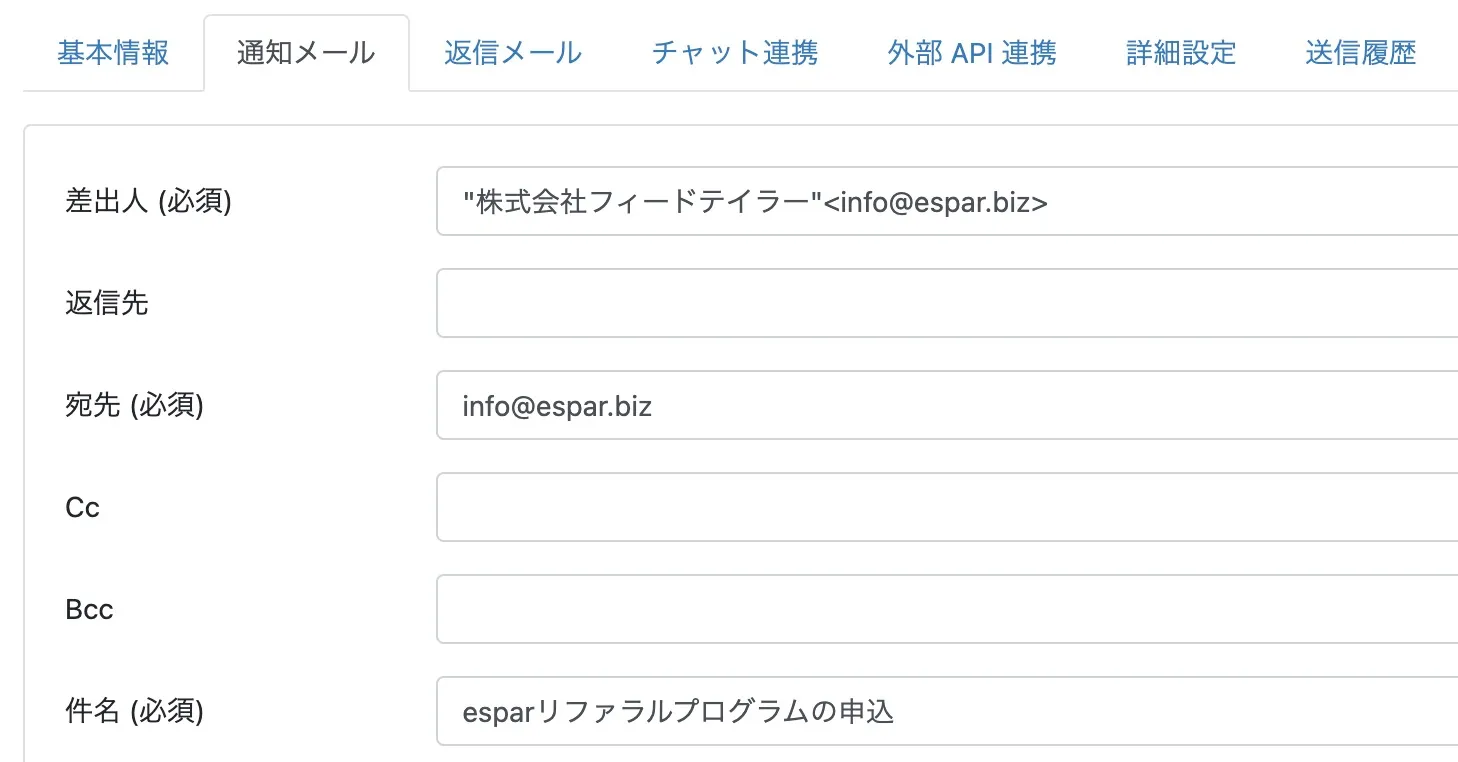
Task: Click blank panel space above 差出人 row
Action: [x=740, y=146]
